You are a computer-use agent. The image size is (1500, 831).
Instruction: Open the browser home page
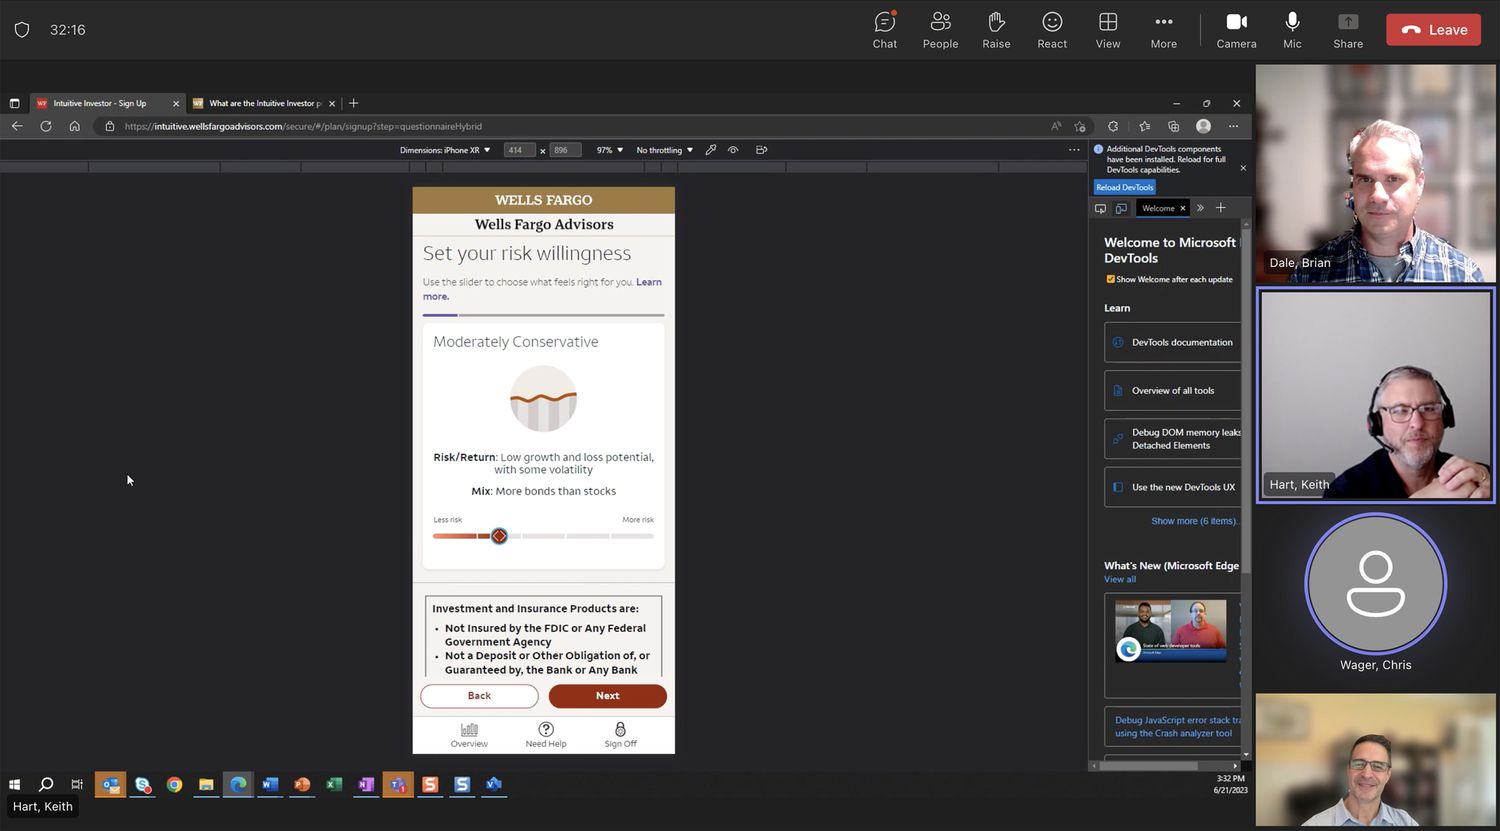74,126
